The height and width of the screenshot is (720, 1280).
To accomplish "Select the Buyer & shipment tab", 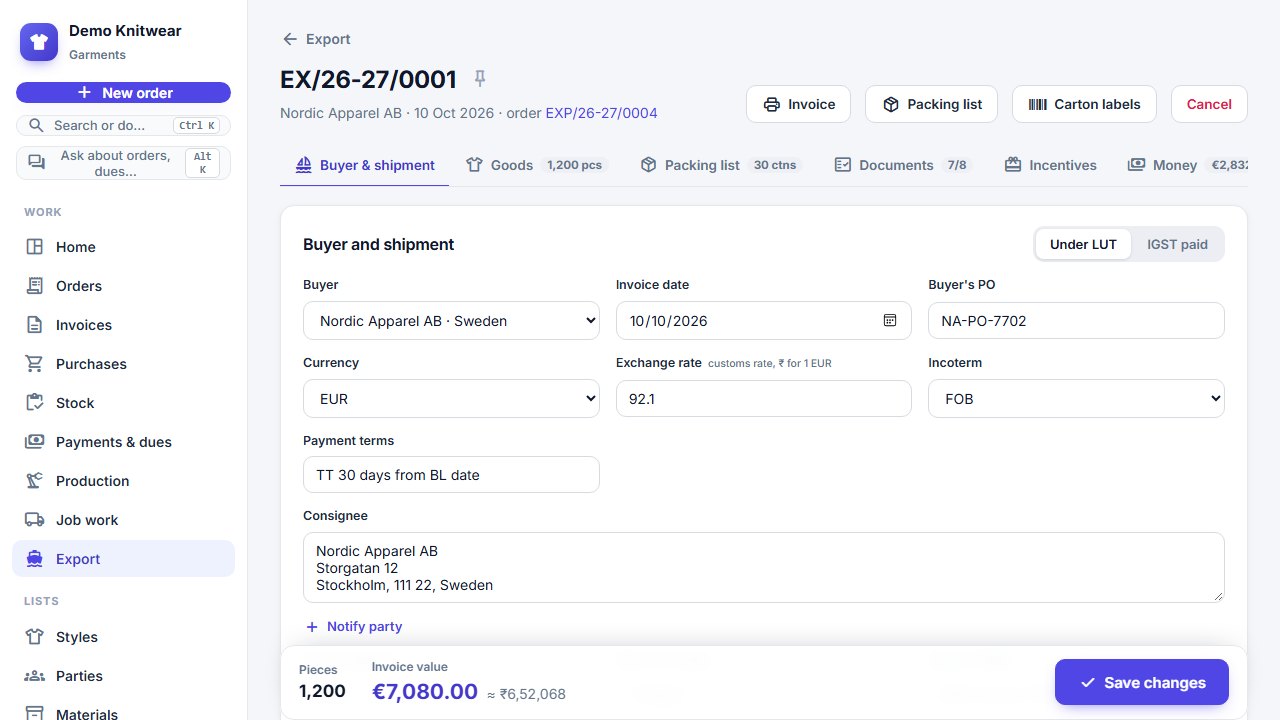I will coord(365,165).
